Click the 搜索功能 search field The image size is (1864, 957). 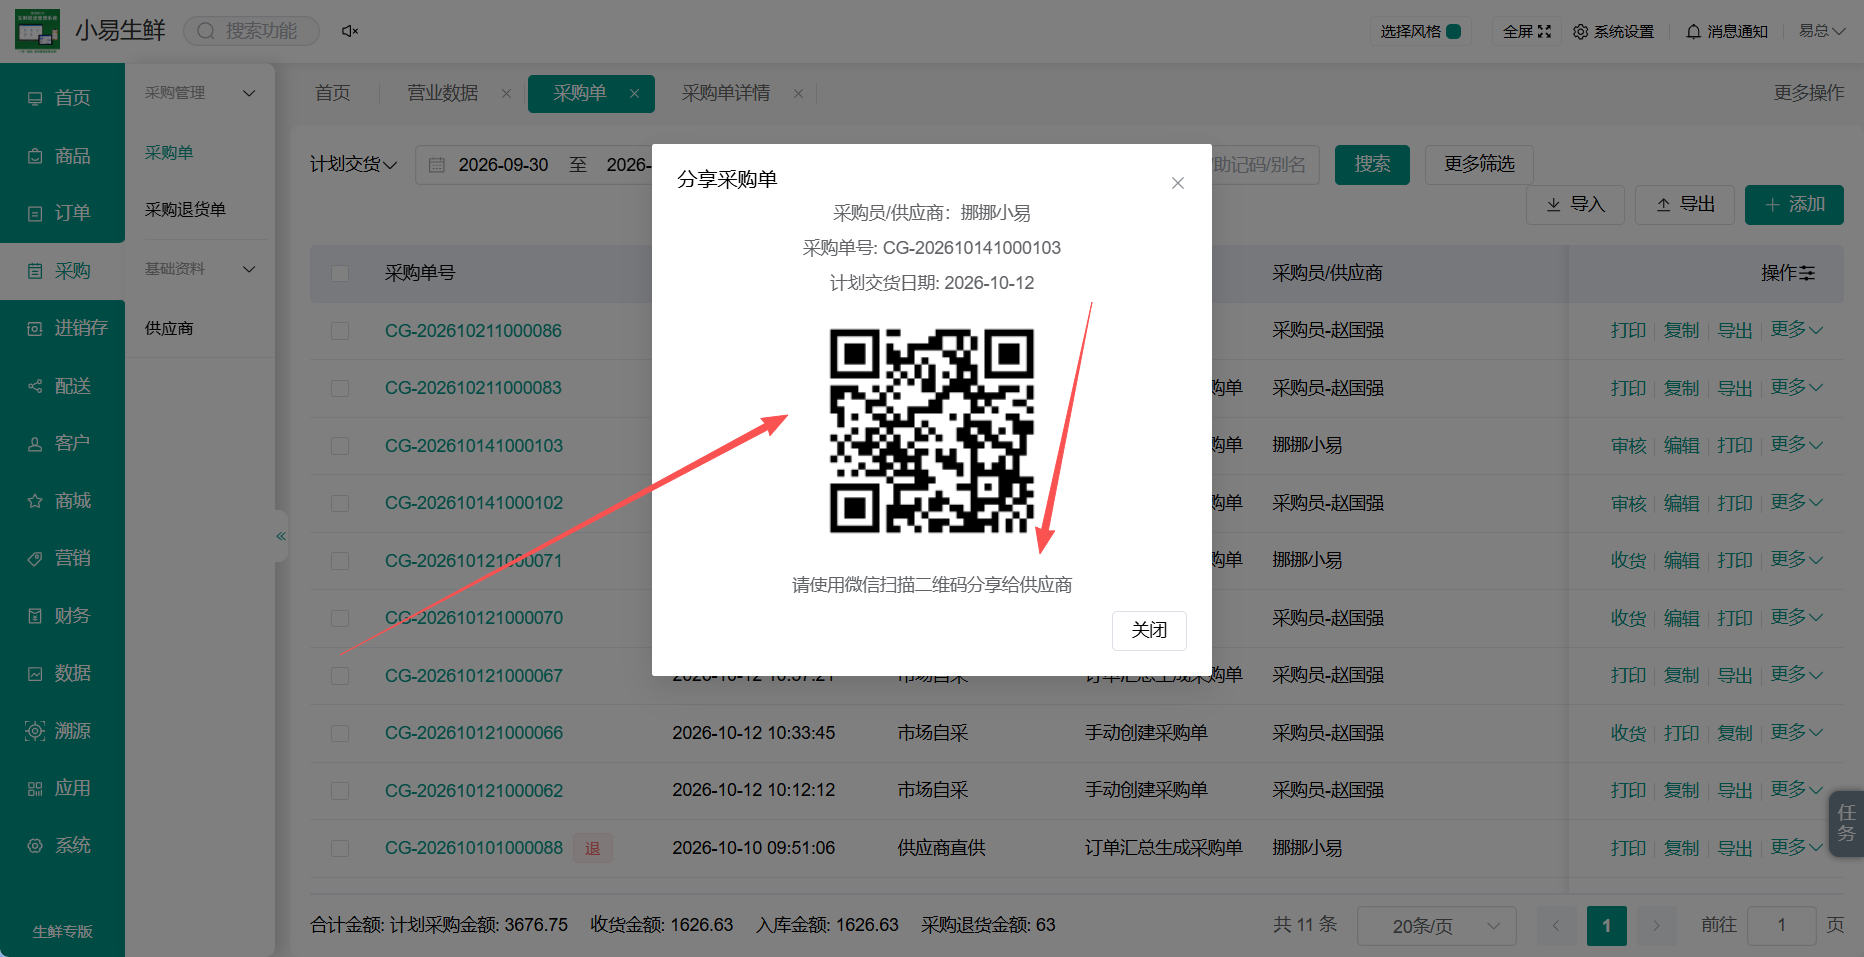click(x=252, y=31)
